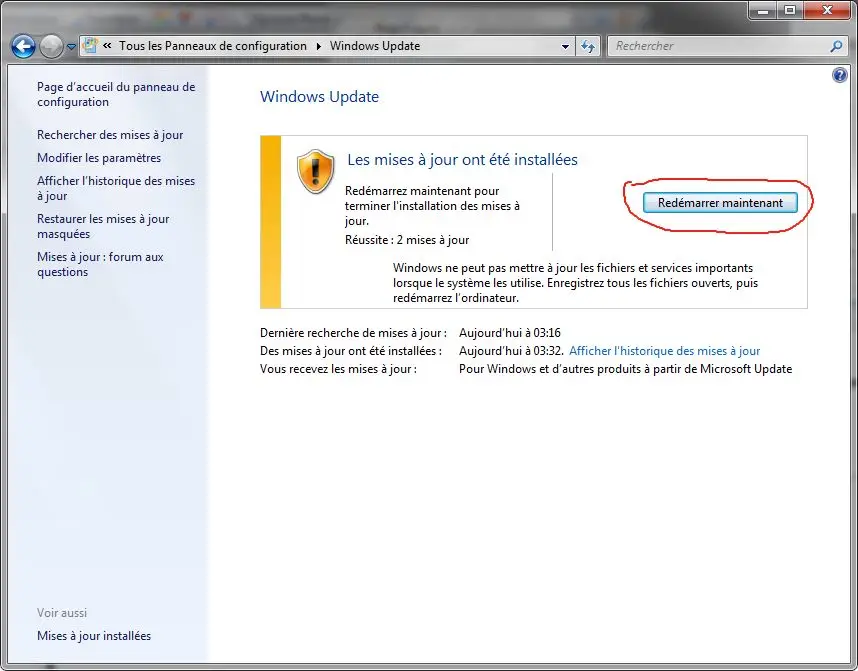This screenshot has width=858, height=671.
Task: Open 'Page d'accueil du panneau de configuration'
Action: click(116, 94)
